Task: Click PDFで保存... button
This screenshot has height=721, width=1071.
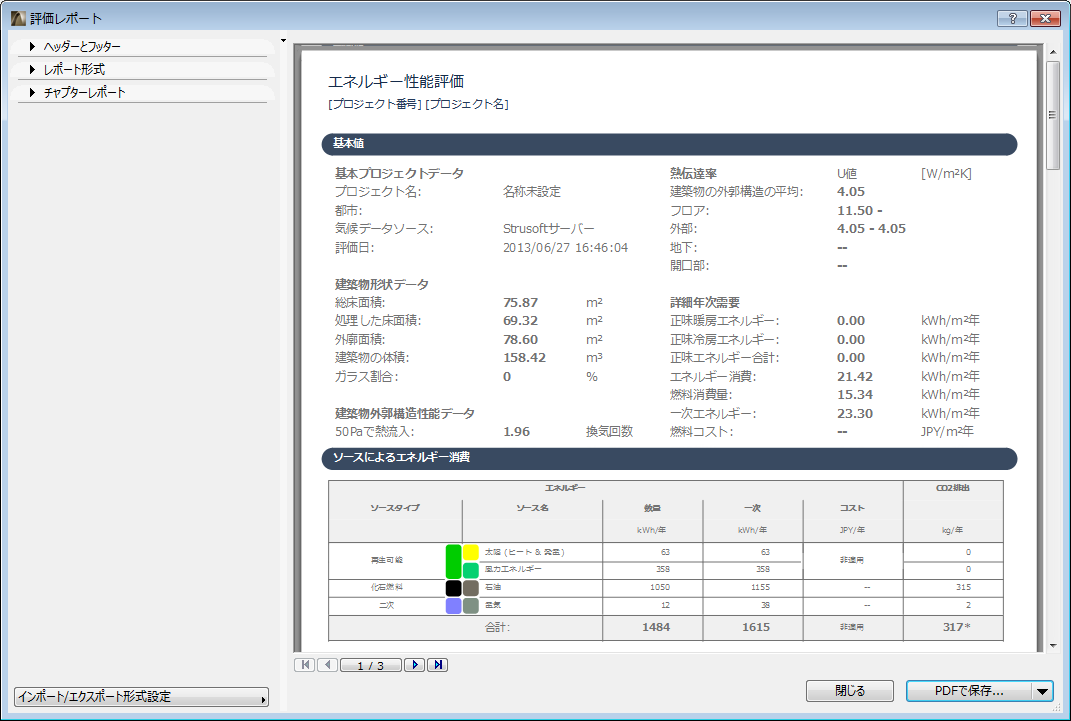Action: [x=969, y=691]
